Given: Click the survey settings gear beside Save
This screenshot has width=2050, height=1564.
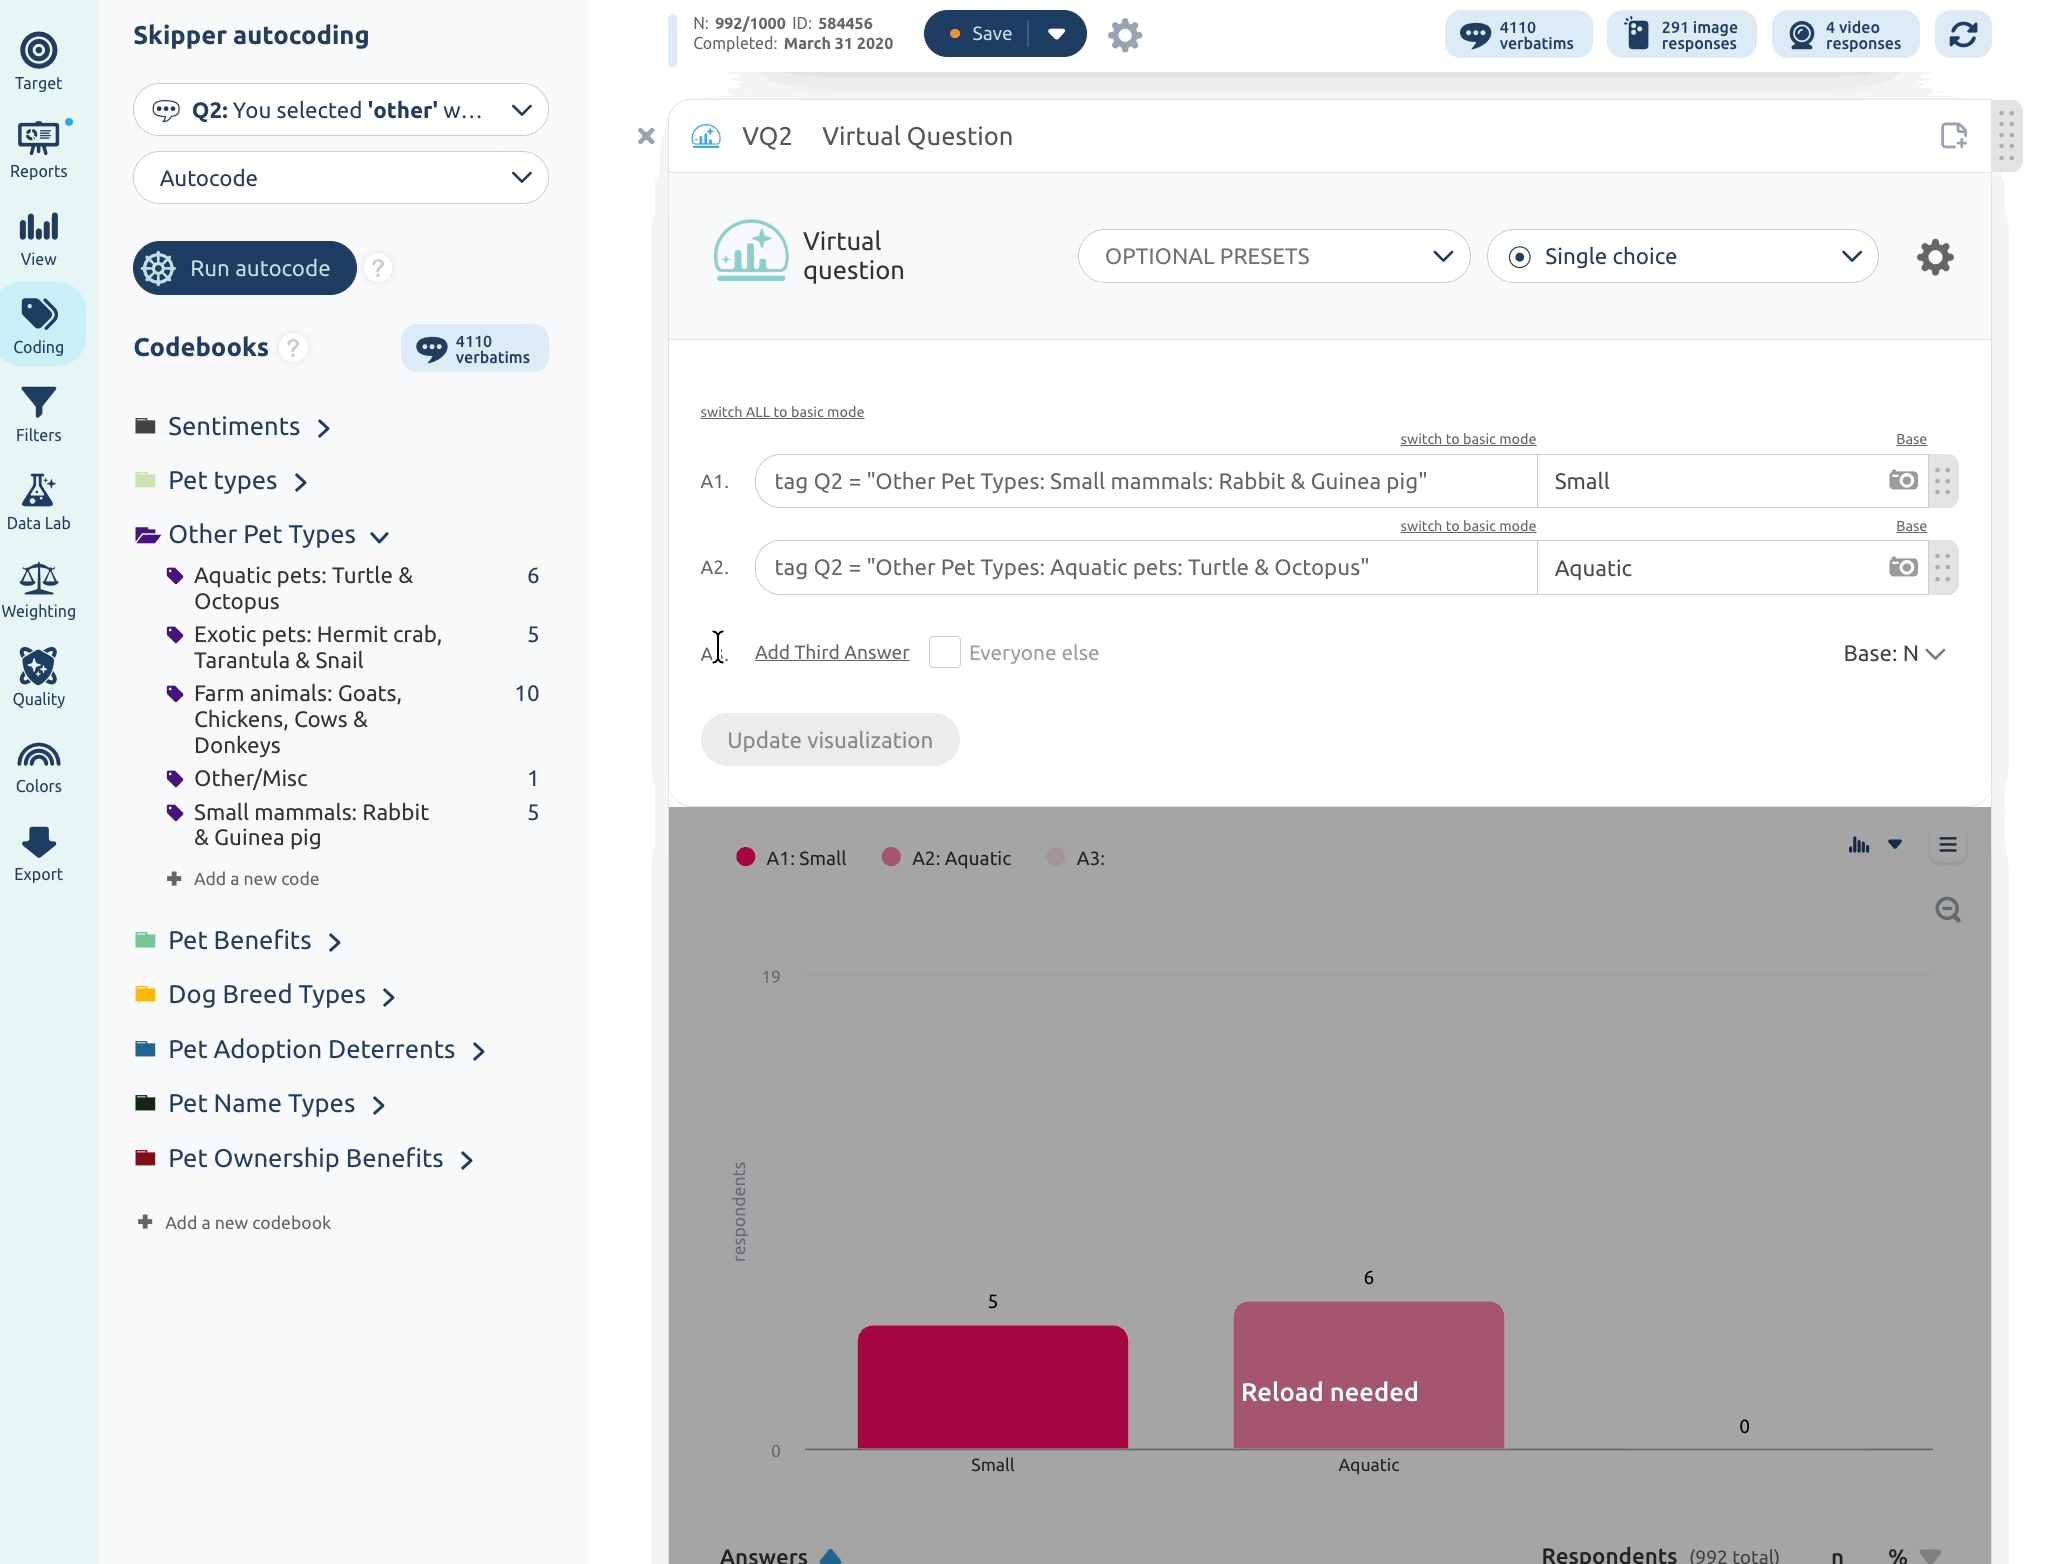Looking at the screenshot, I should [x=1125, y=35].
